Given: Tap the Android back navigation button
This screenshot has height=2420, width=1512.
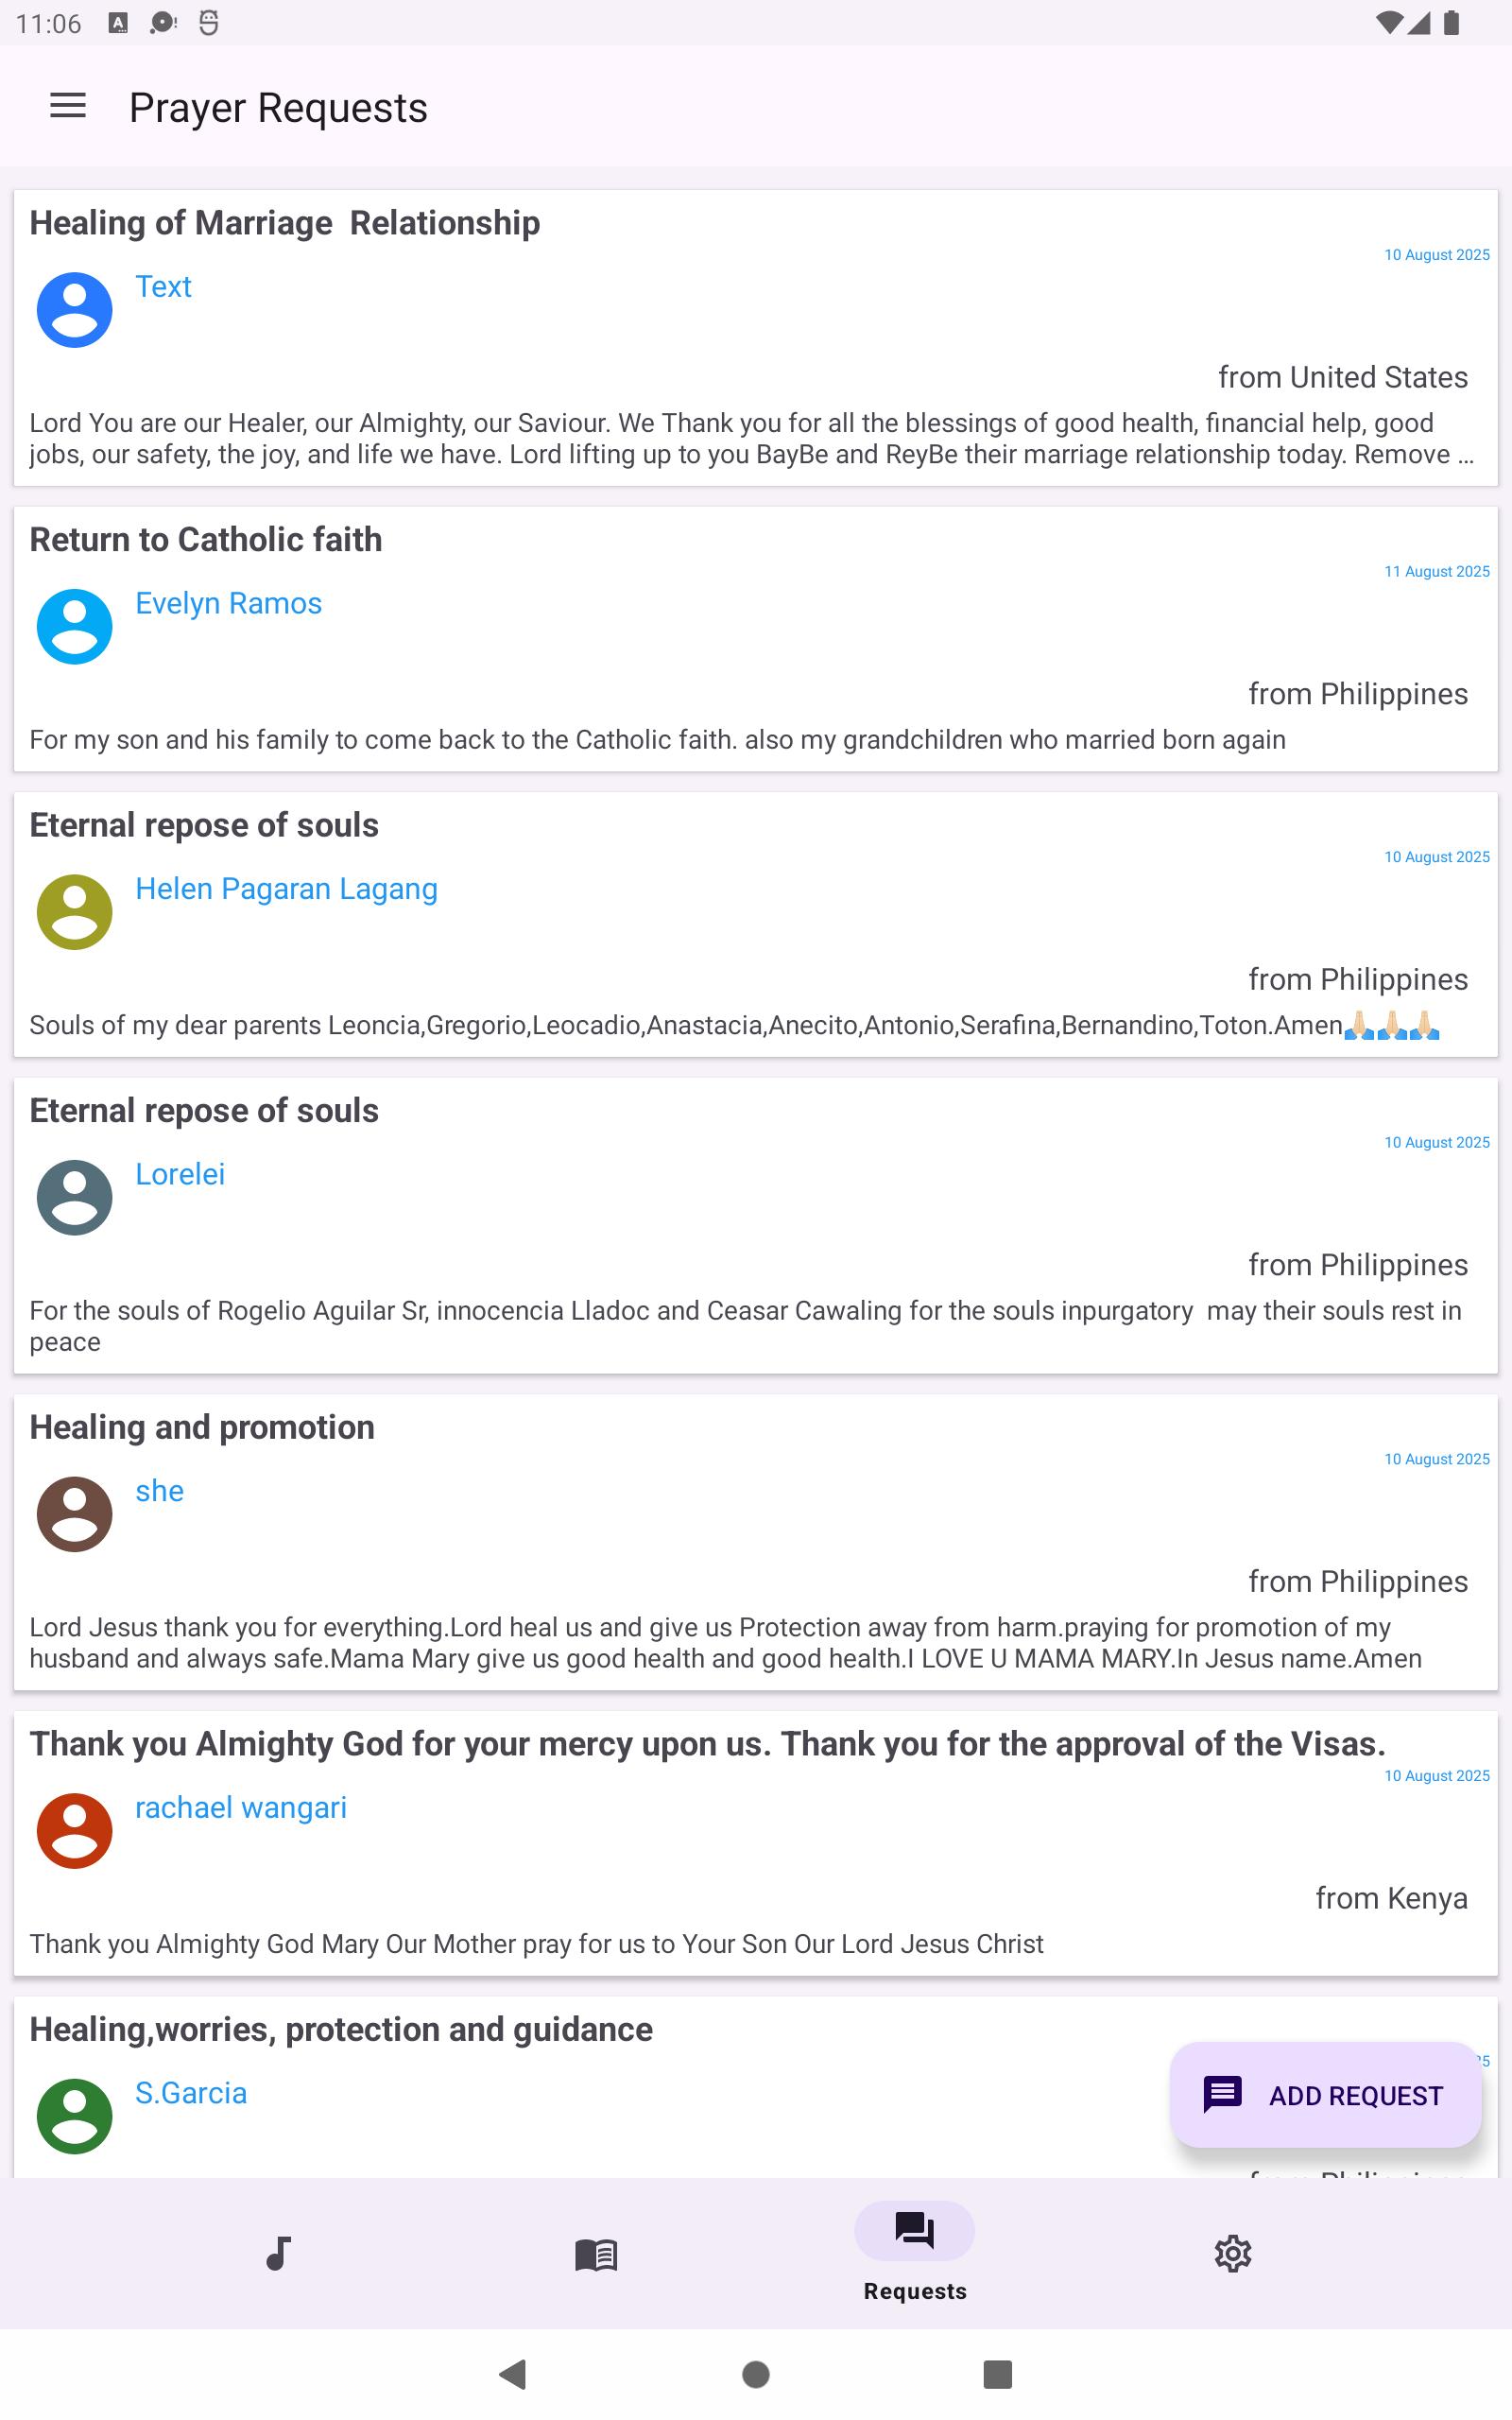Looking at the screenshot, I should (513, 2374).
